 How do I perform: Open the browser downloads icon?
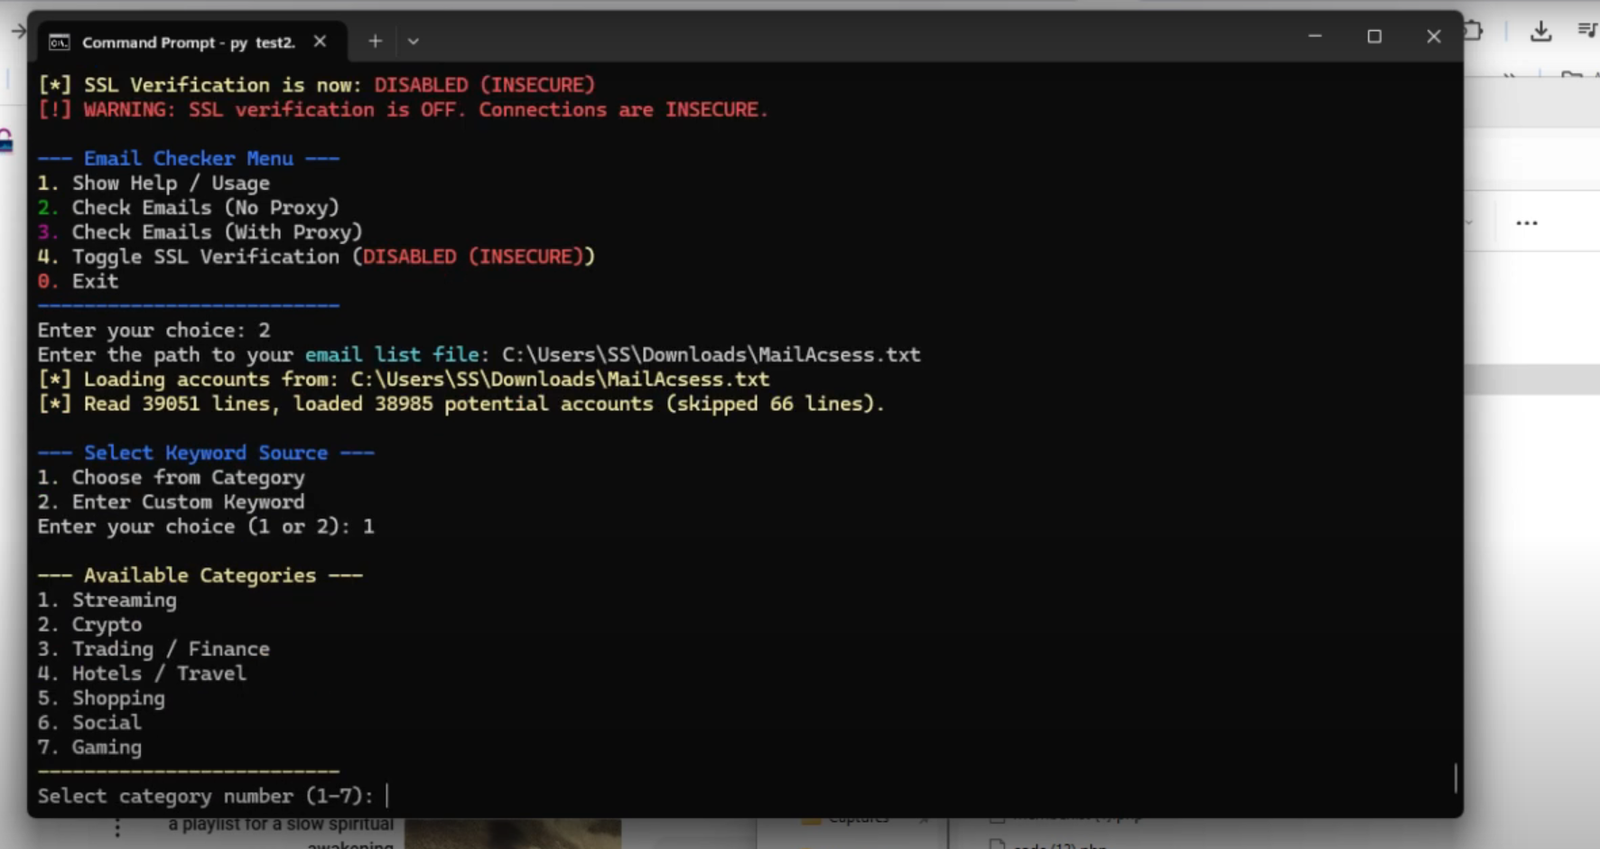pos(1540,32)
